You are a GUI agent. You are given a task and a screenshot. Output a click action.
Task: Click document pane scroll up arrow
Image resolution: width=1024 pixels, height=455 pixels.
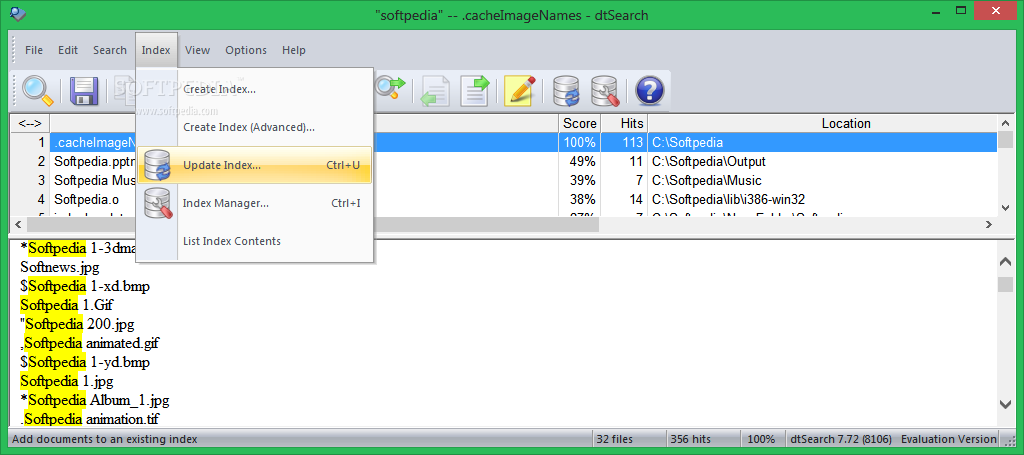pos(1006,261)
